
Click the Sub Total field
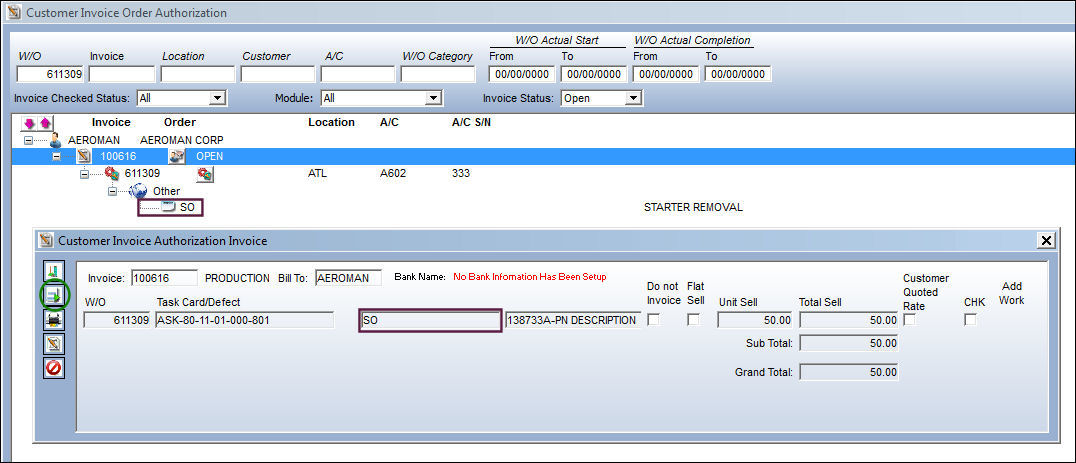849,343
